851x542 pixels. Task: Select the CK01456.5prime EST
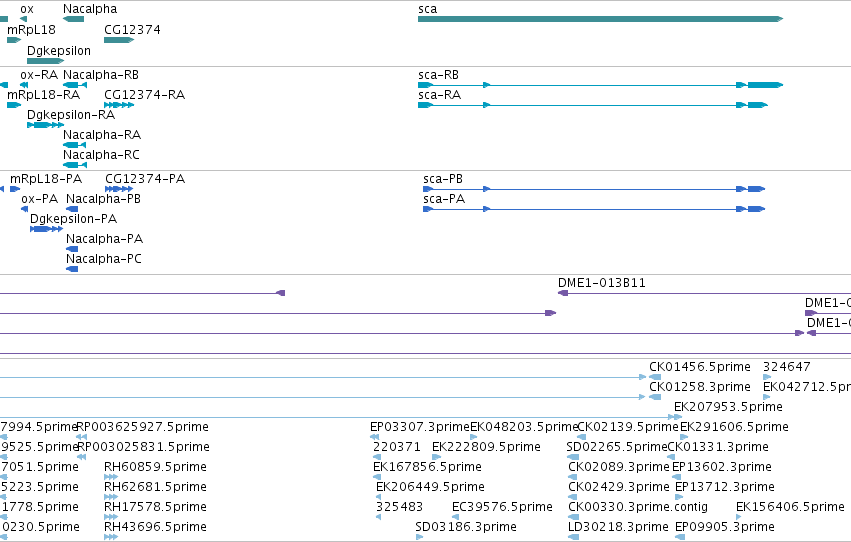(655, 378)
